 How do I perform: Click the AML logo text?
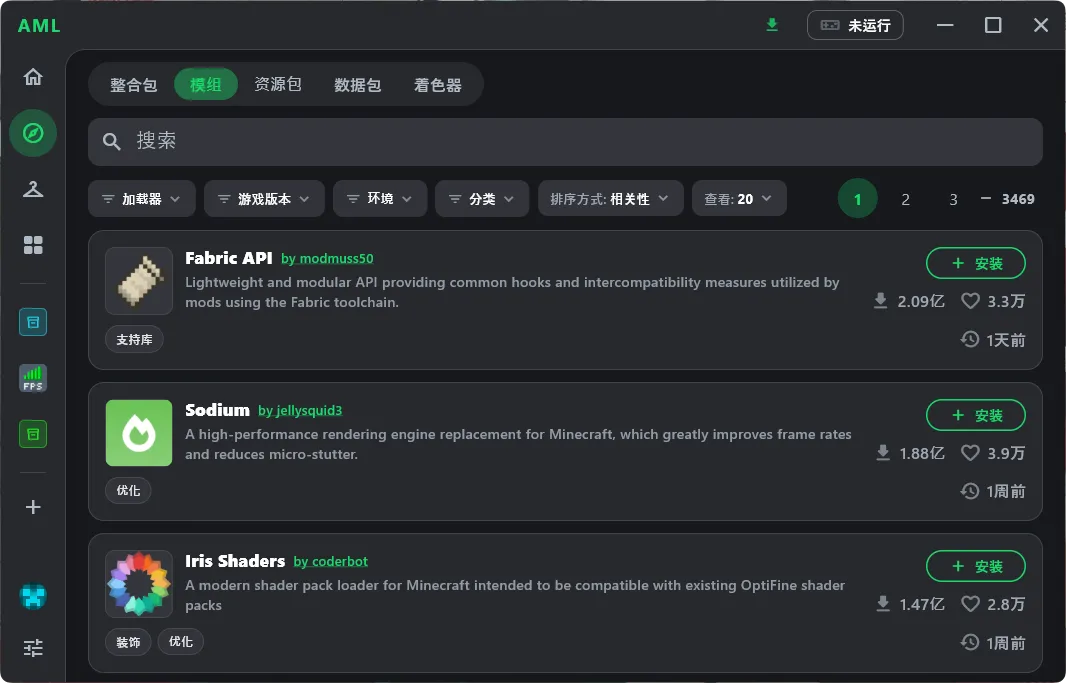tap(39, 26)
